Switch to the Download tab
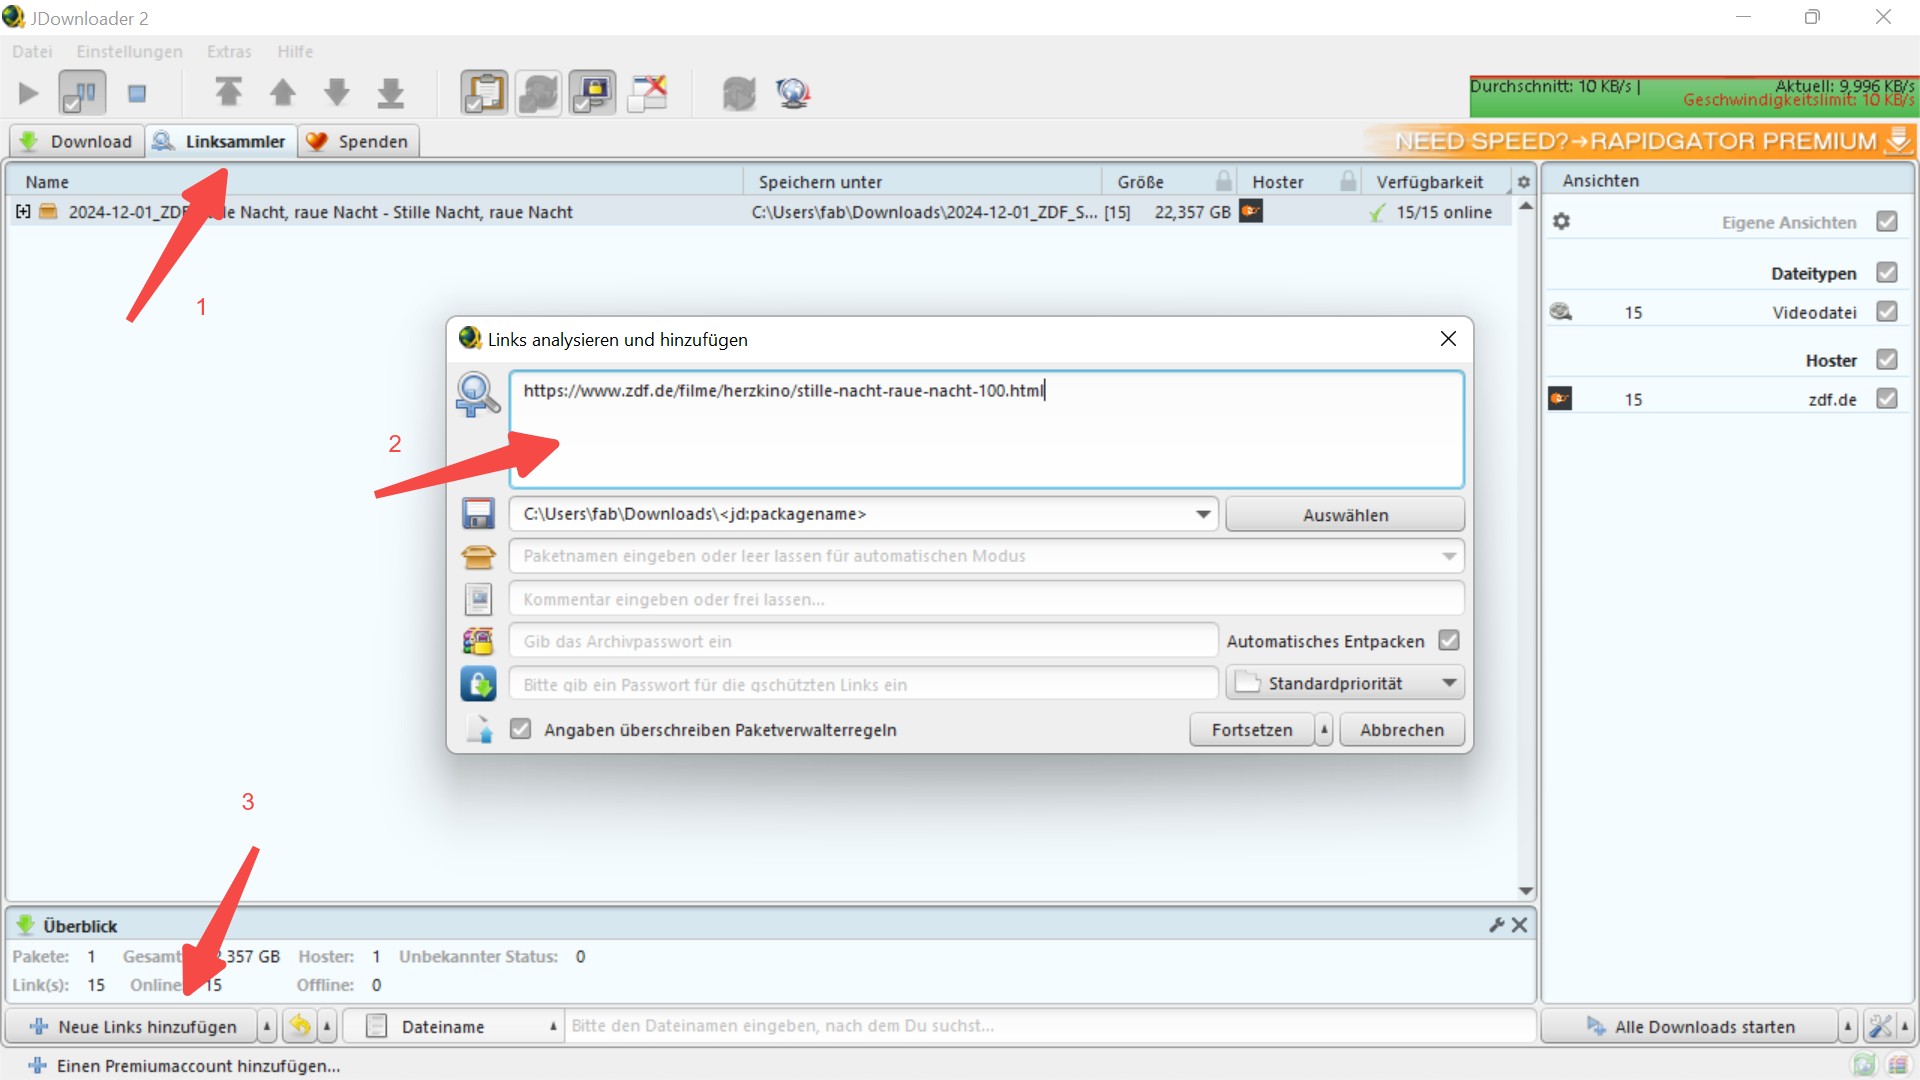1920x1080 pixels. (77, 141)
